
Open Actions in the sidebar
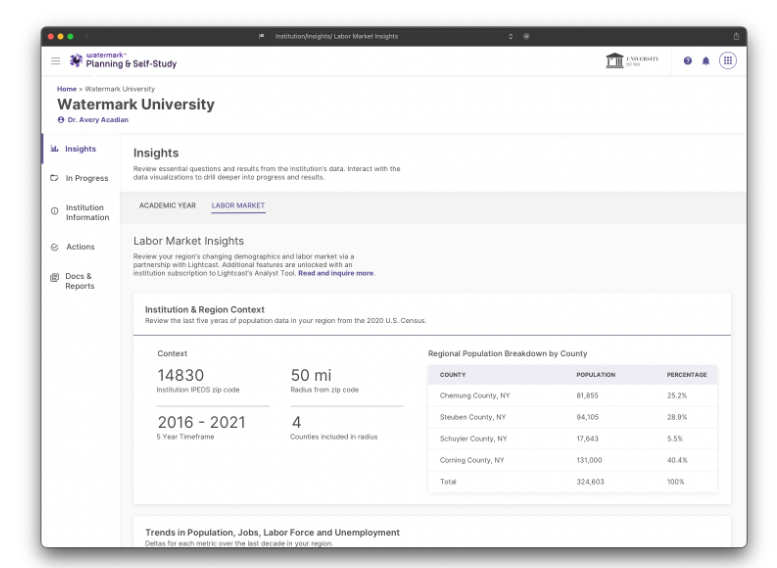point(80,247)
